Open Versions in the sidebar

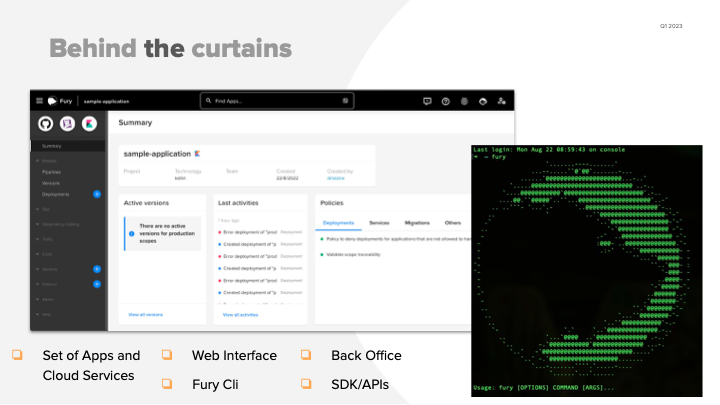(51, 183)
